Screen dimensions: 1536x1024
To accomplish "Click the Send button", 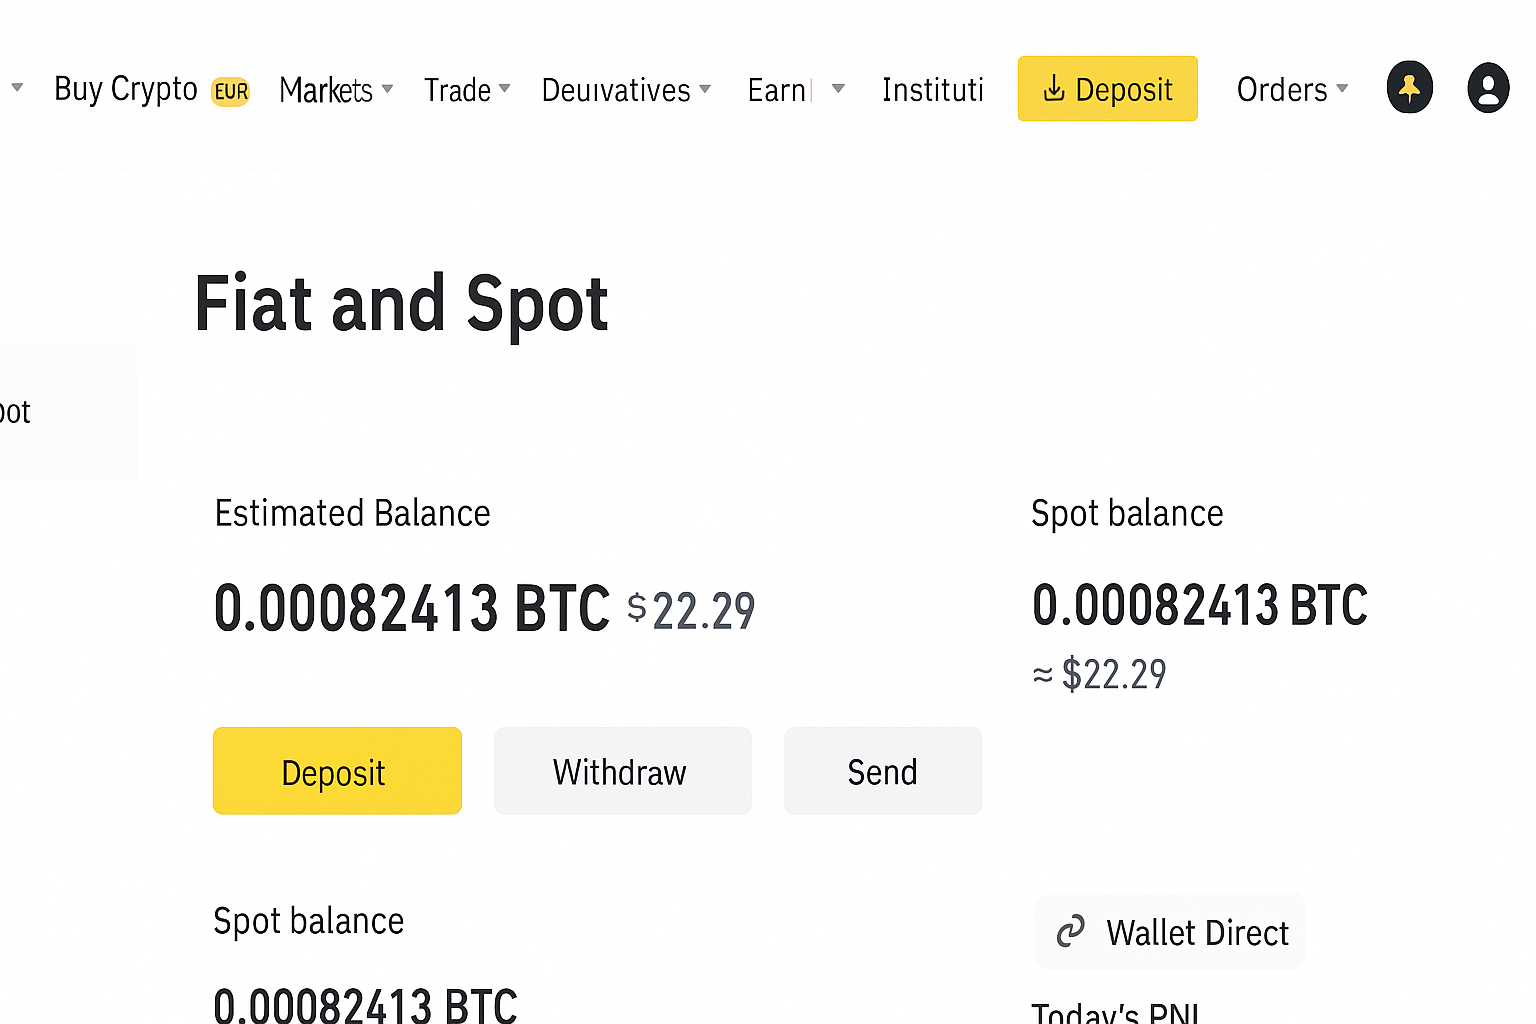I will click(x=882, y=771).
